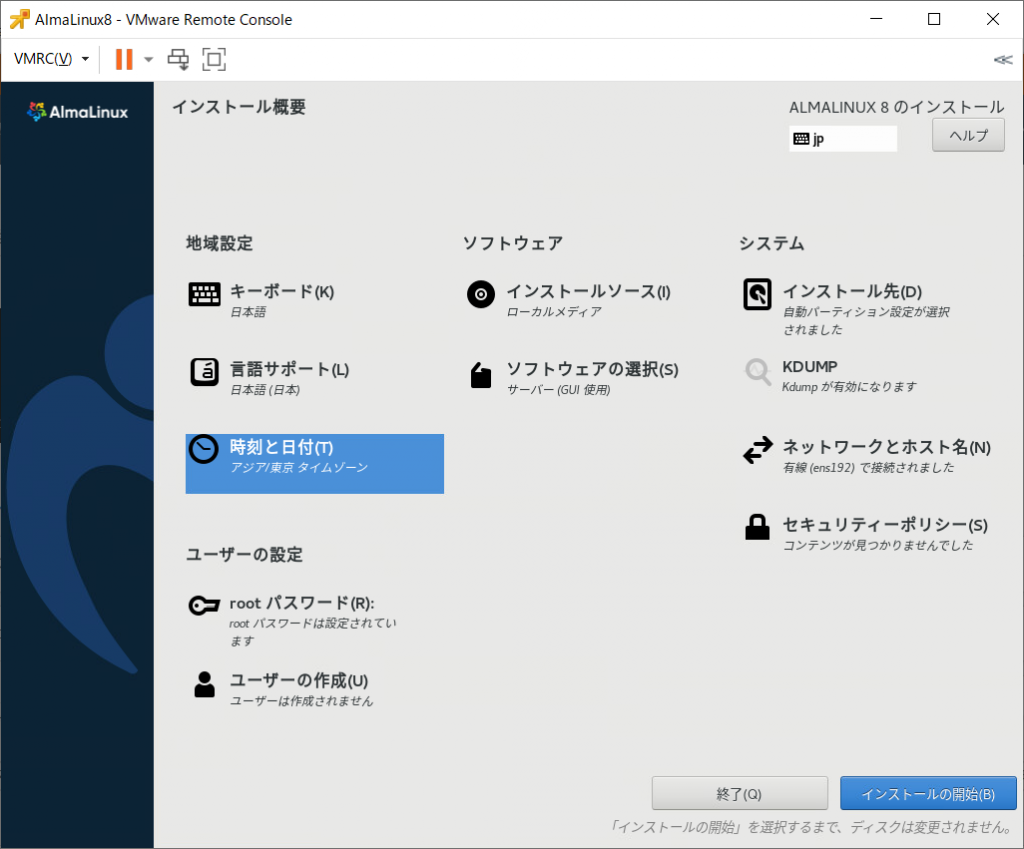1024x849 pixels.
Task: Click the keyboard icon for キーボード(K)
Action: [x=204, y=295]
